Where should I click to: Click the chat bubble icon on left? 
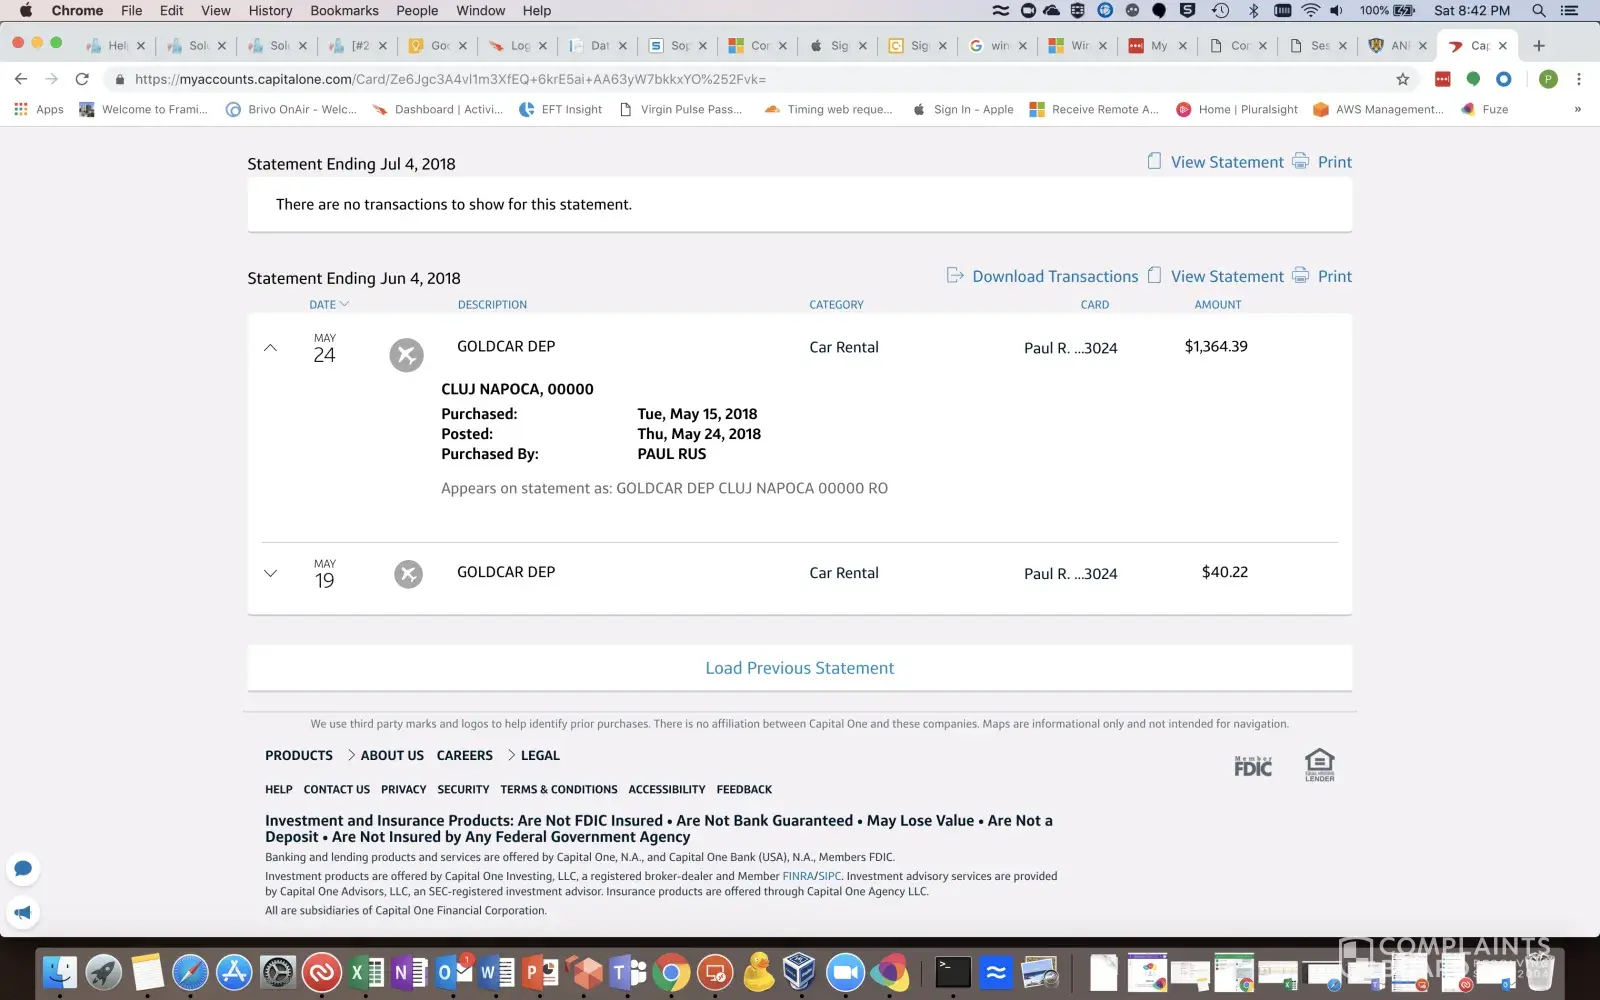point(23,868)
